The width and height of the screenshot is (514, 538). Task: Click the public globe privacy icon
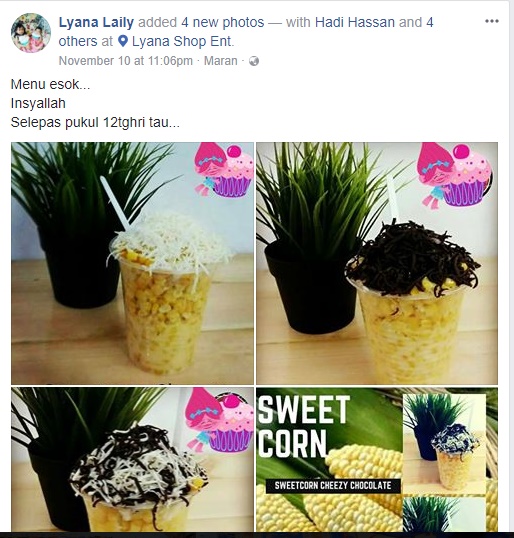[x=254, y=61]
